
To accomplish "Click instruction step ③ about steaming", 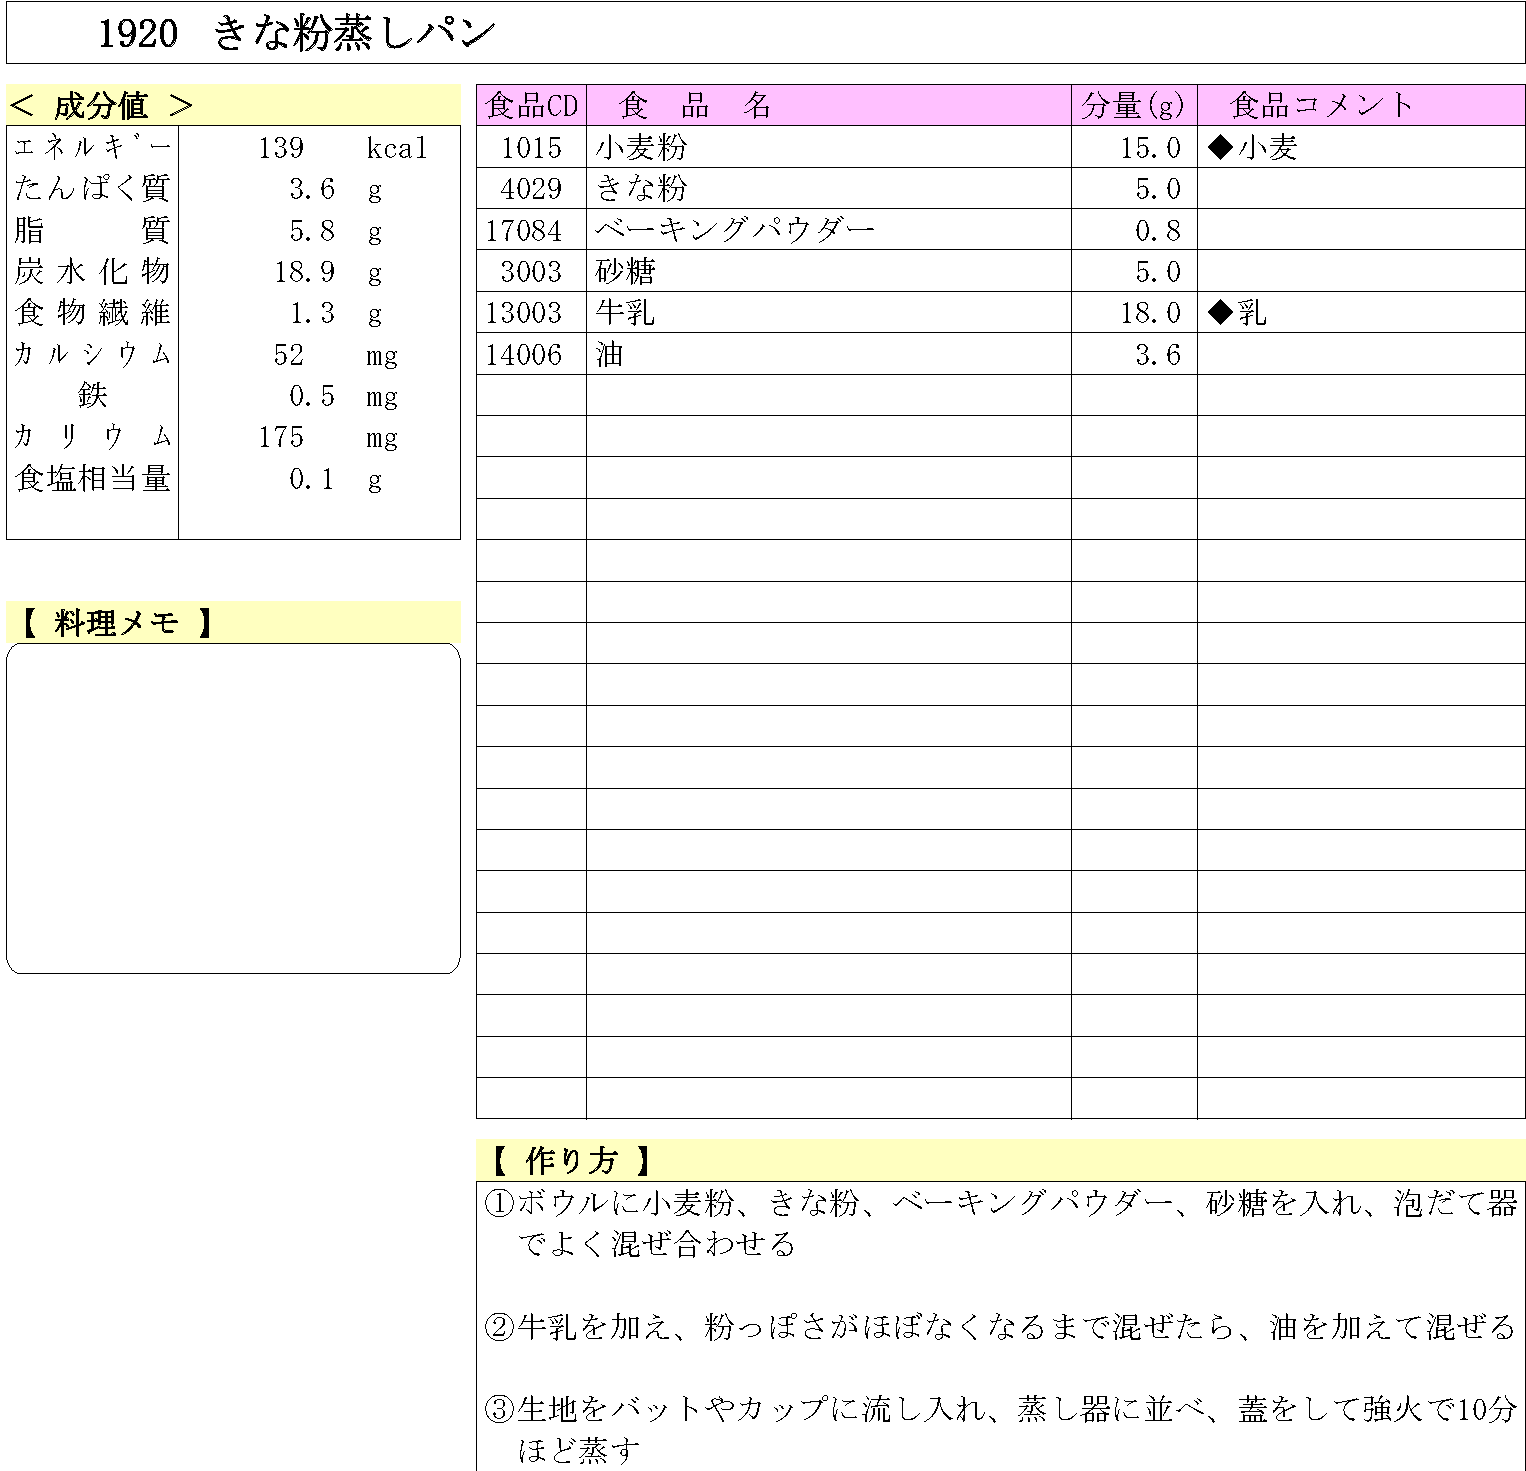I will coord(1000,1428).
